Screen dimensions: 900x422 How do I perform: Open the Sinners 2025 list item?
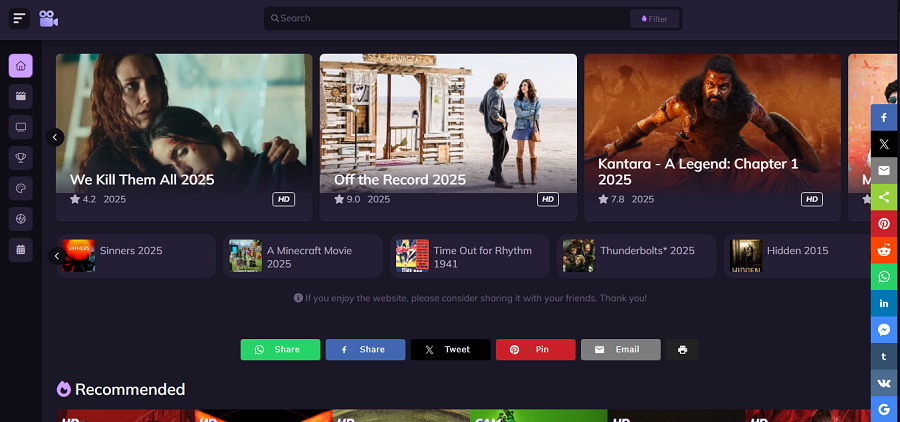(x=136, y=256)
